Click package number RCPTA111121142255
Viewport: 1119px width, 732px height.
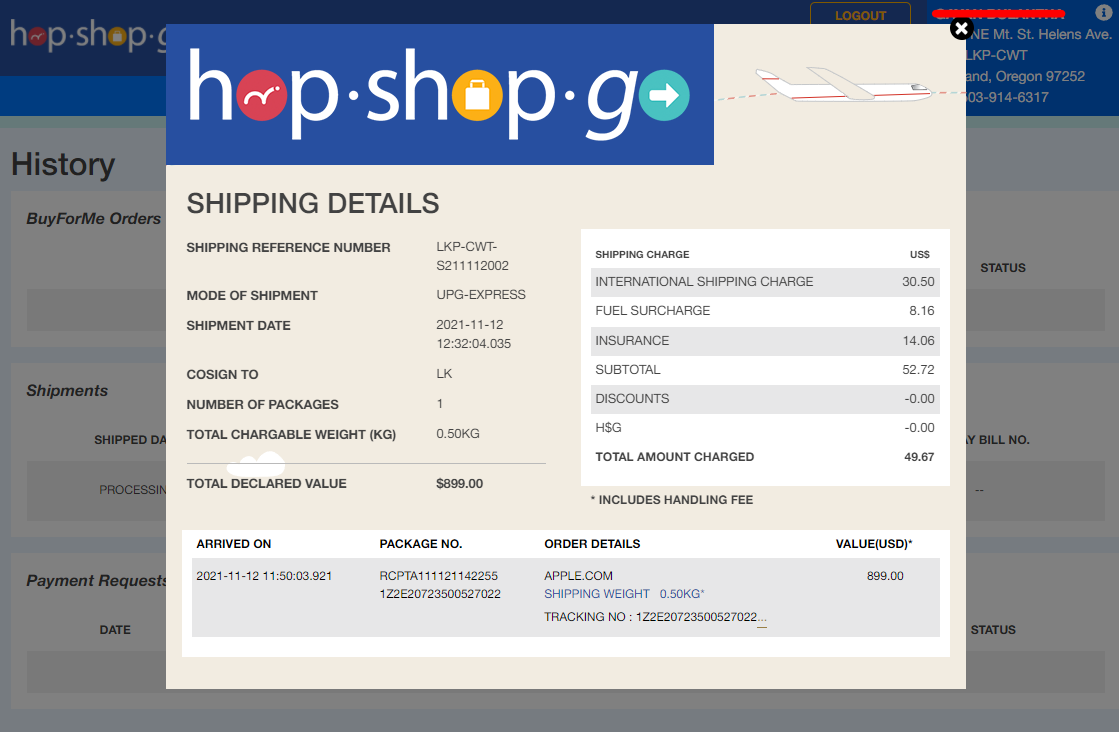point(439,576)
